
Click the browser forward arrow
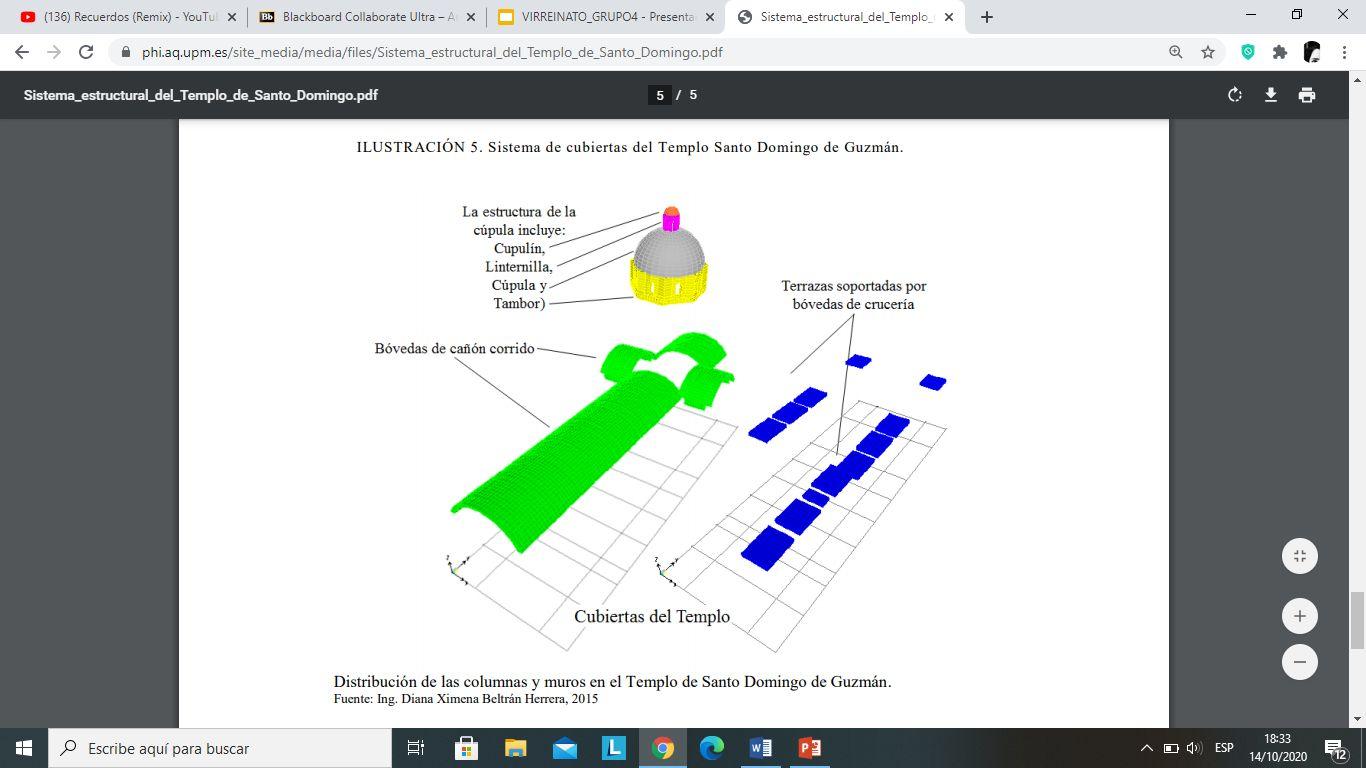pos(54,52)
